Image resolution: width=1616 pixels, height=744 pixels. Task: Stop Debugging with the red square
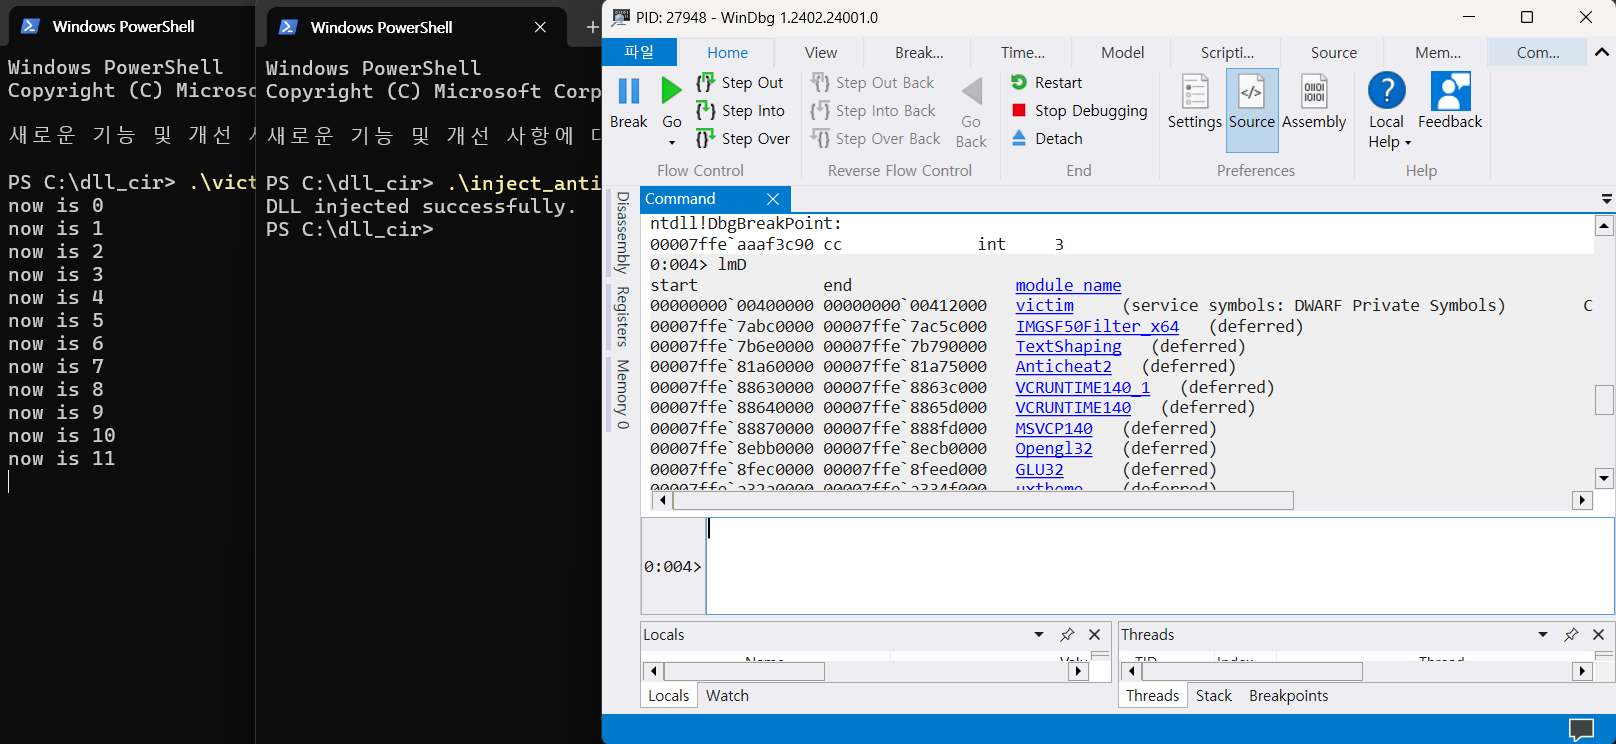pyautogui.click(x=1079, y=111)
